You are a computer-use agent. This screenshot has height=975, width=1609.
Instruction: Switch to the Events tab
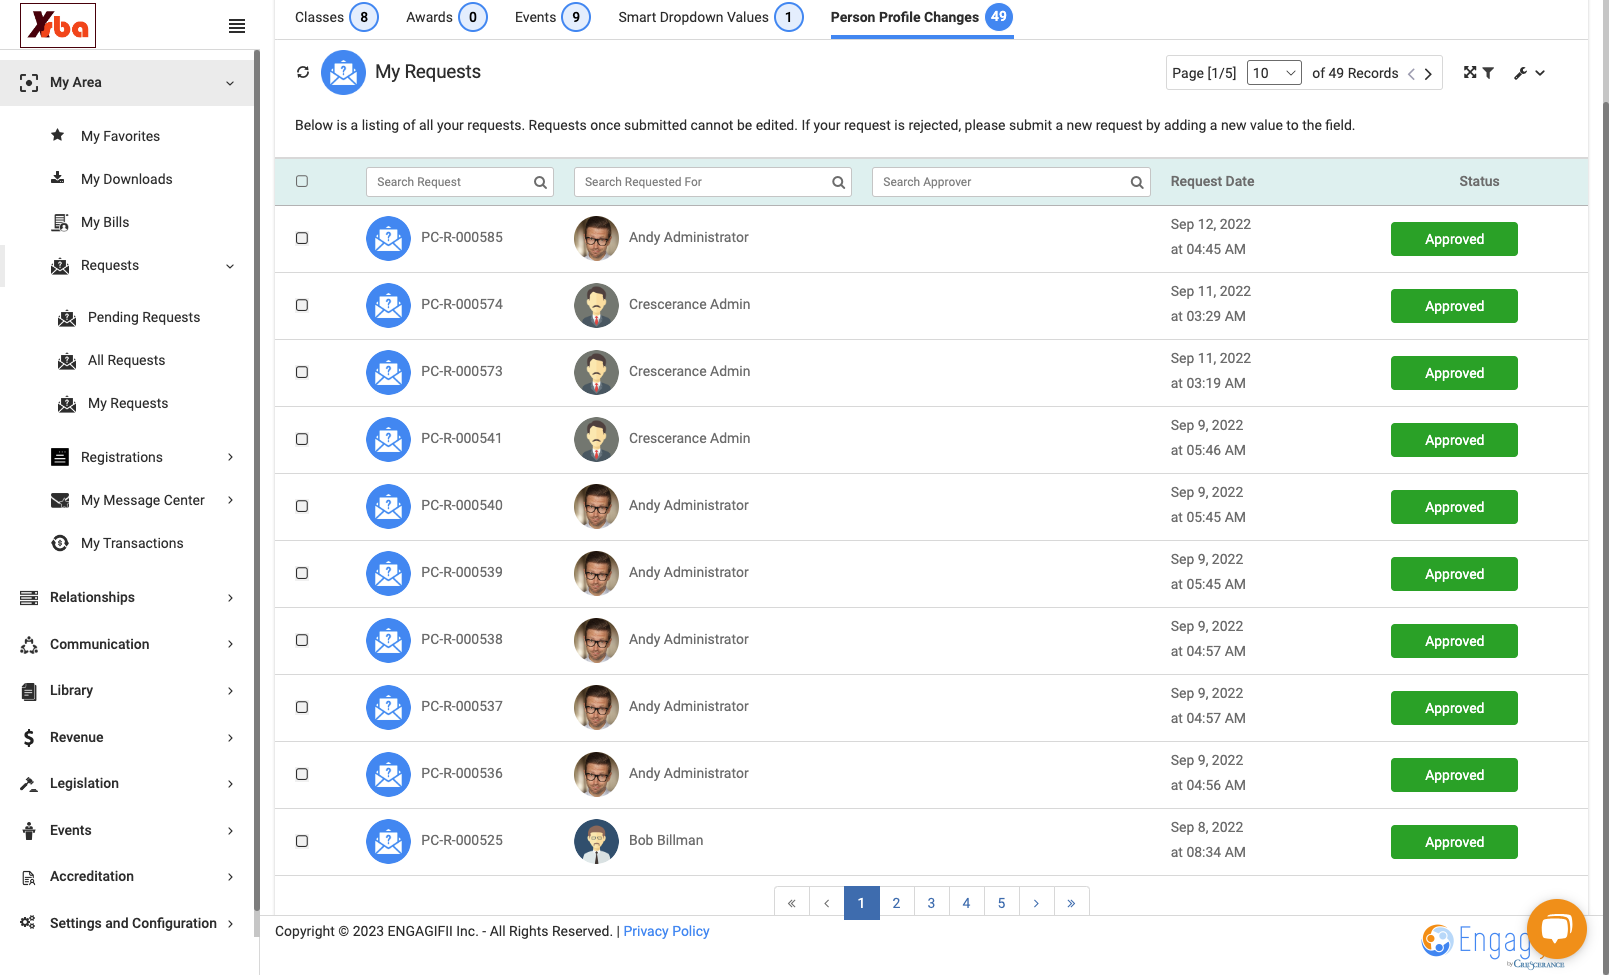552,17
